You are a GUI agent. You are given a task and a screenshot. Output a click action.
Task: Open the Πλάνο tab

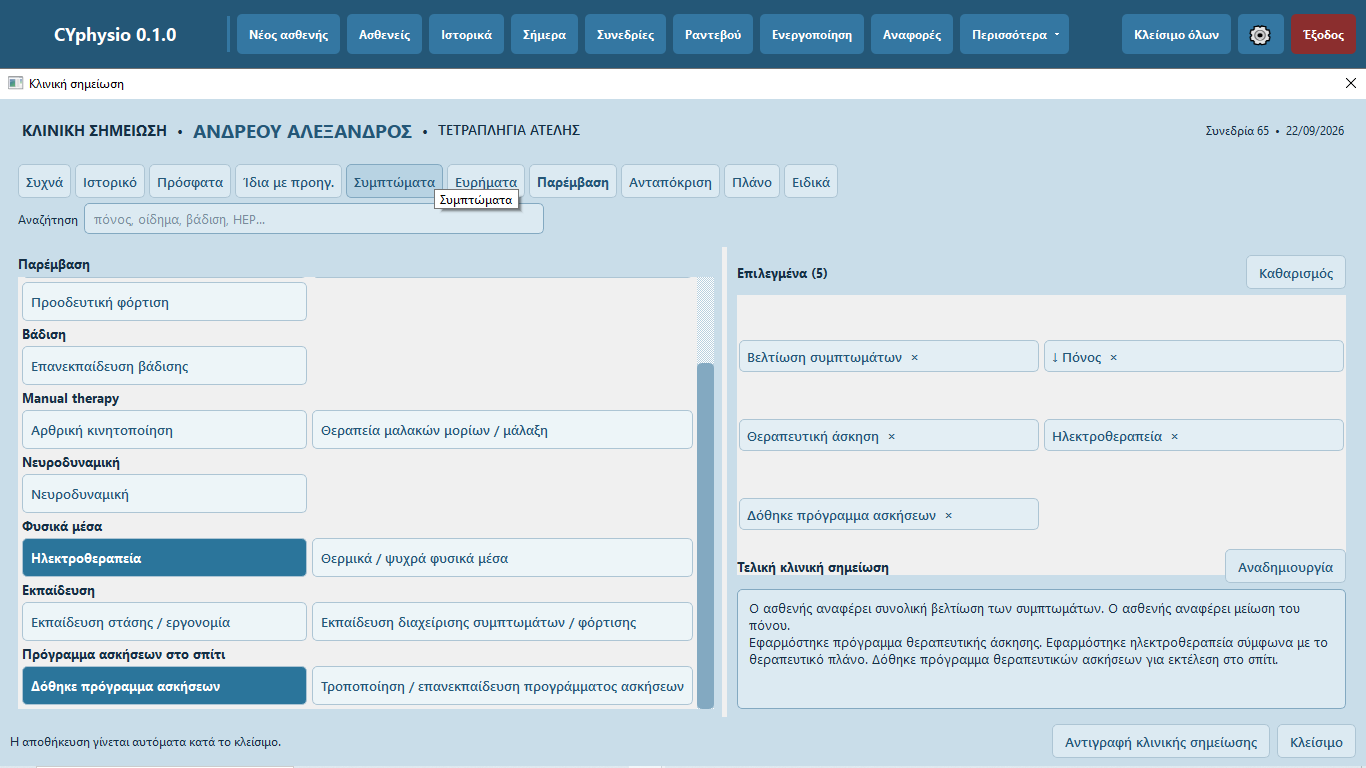pos(752,182)
